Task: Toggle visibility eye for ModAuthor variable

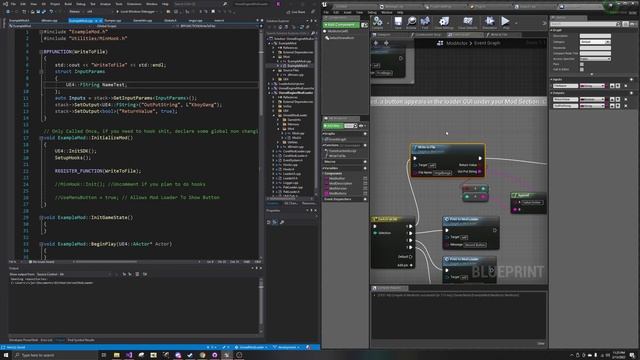Action: (365, 178)
